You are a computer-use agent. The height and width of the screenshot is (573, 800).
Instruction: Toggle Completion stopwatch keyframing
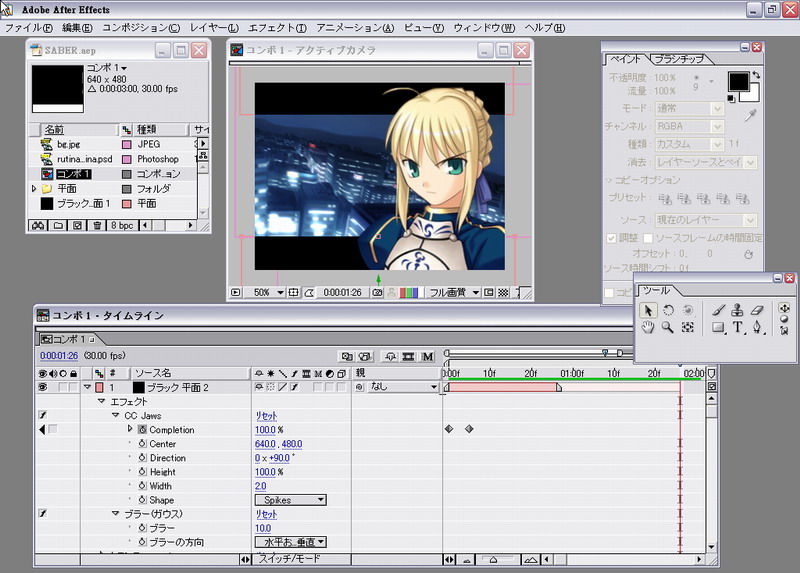pos(142,430)
